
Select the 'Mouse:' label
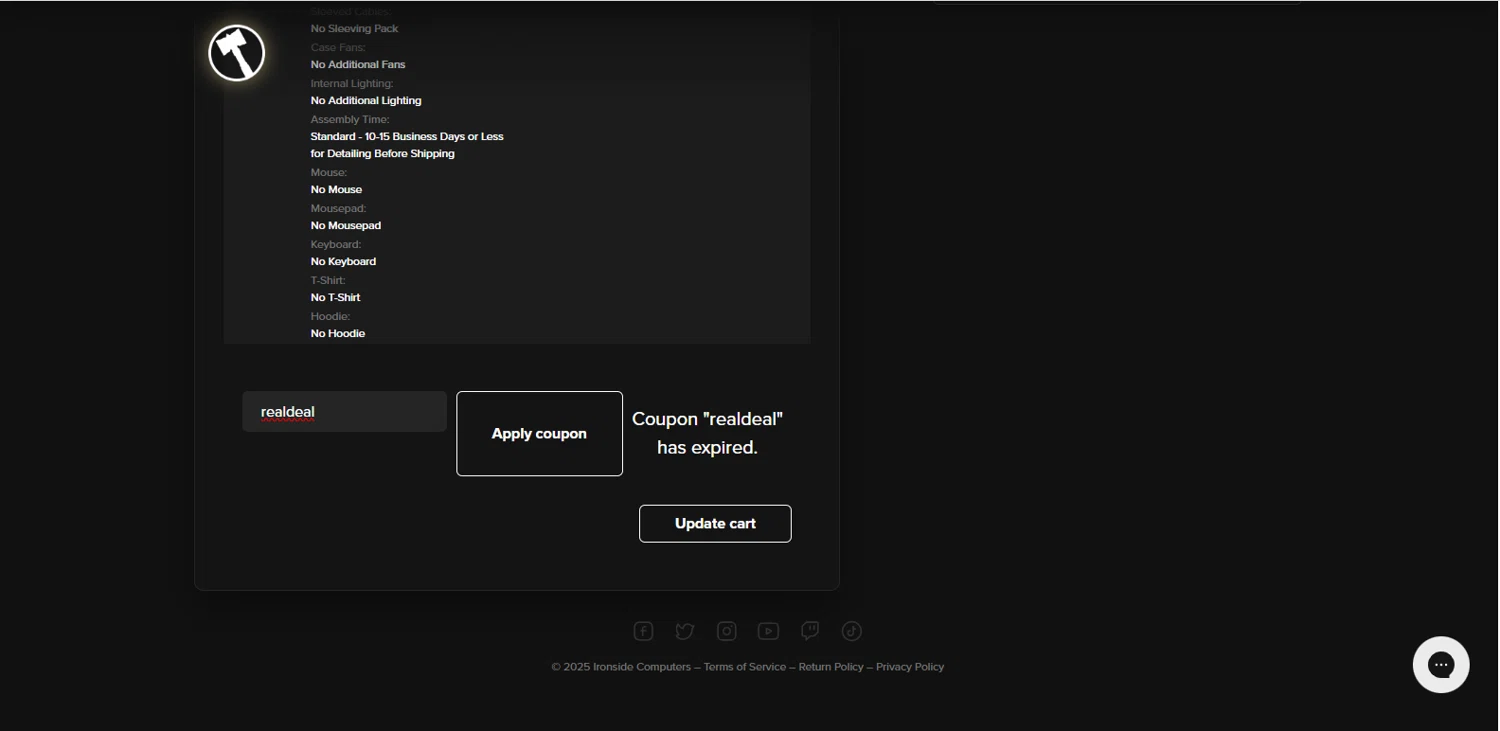point(329,173)
